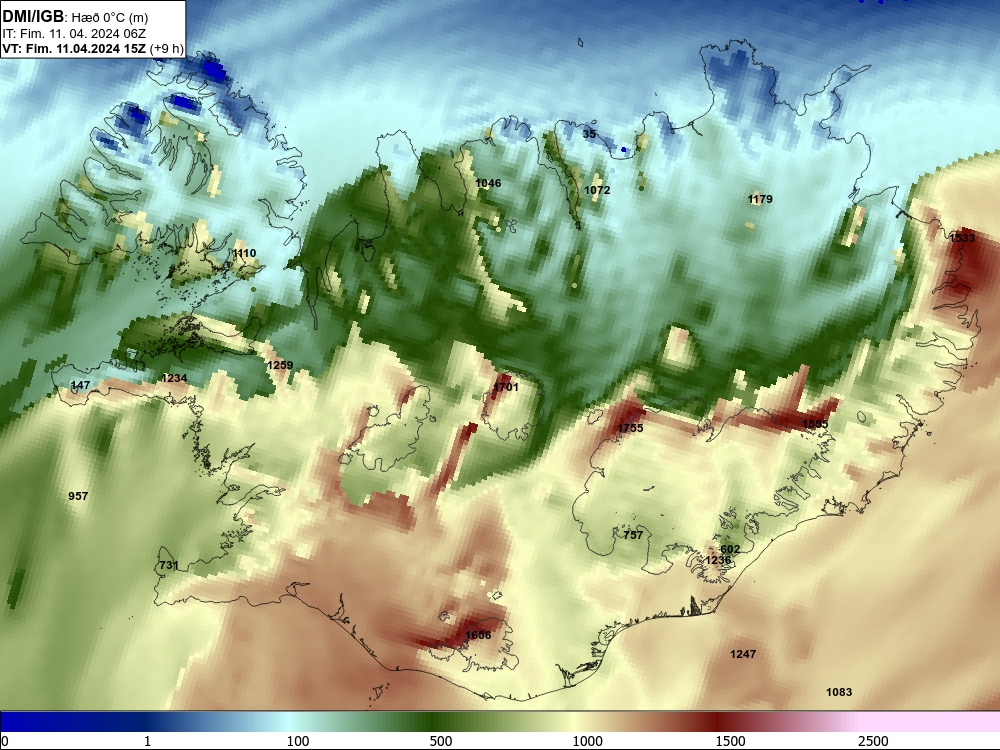Click the map value 1656
This screenshot has height=750, width=1000.
(478, 635)
